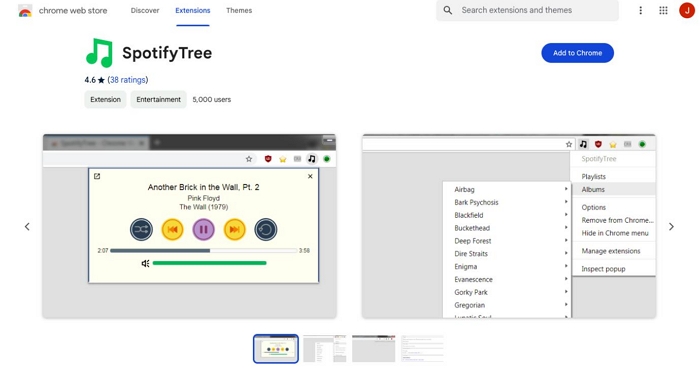Click the red shield icon in second screenshot
Viewport: 700px width, 377px height.
598,144
